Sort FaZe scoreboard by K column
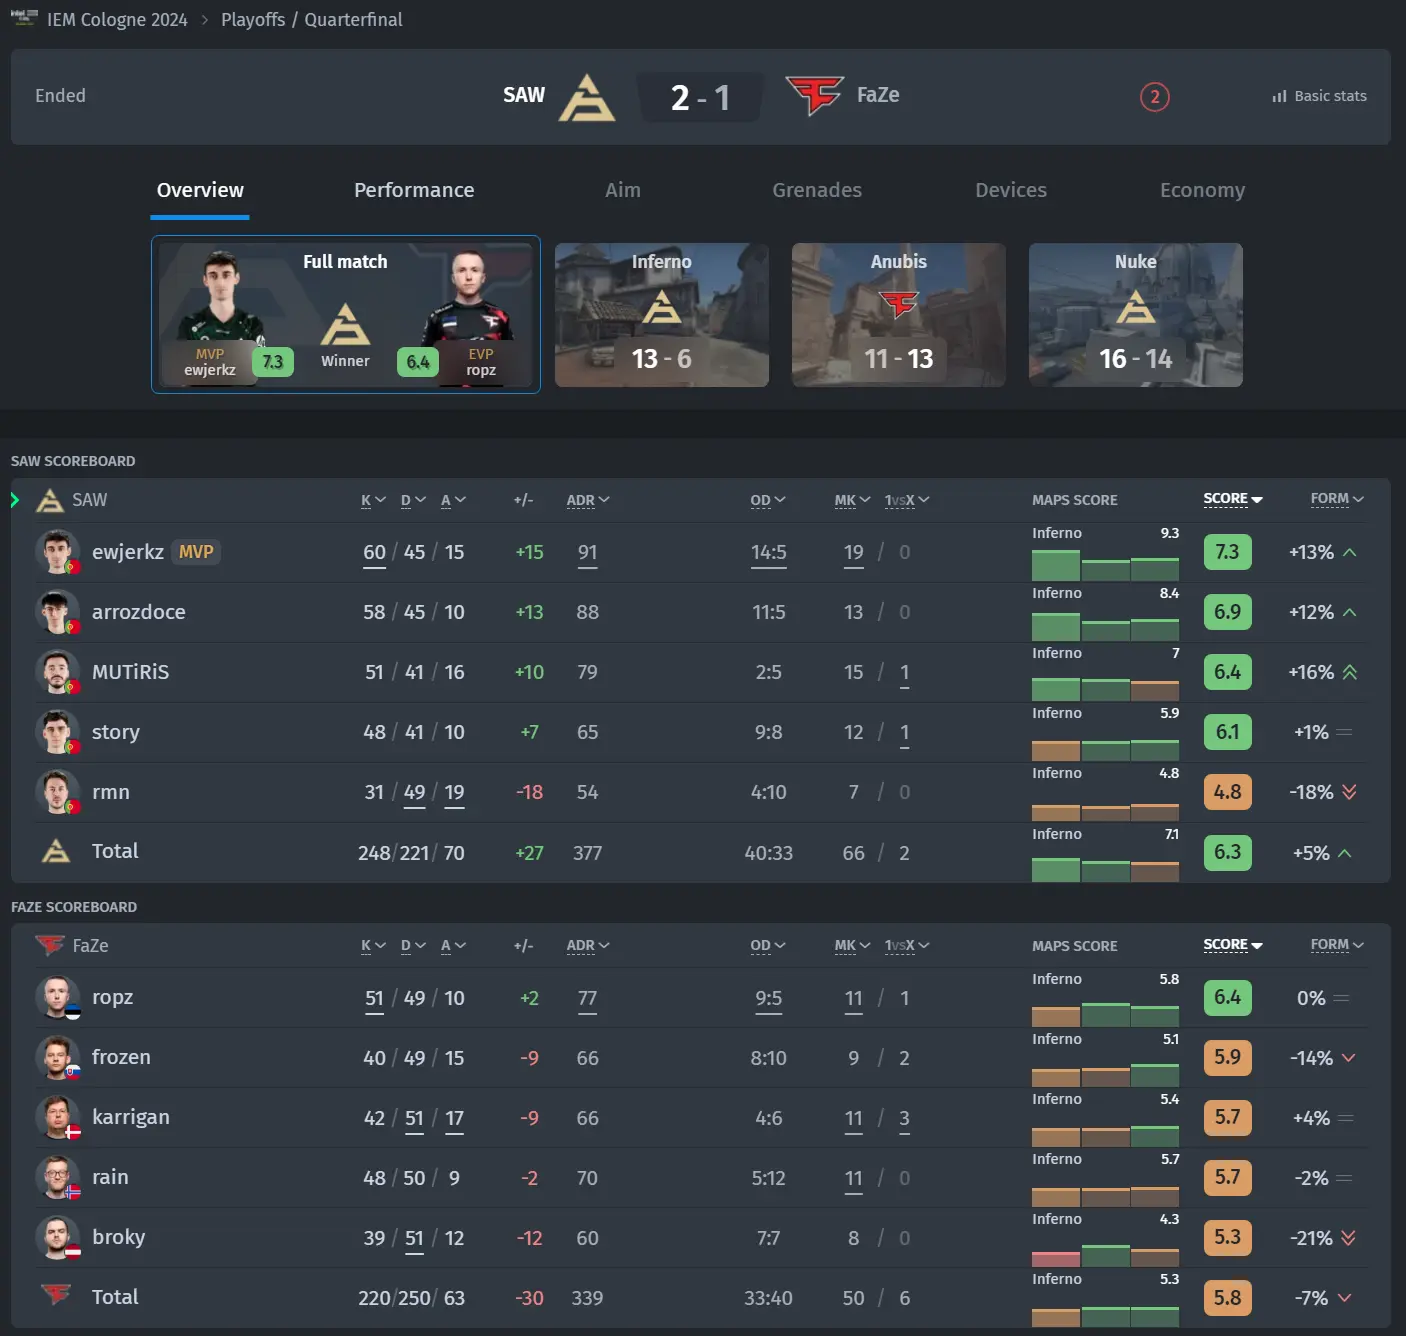 pyautogui.click(x=373, y=945)
